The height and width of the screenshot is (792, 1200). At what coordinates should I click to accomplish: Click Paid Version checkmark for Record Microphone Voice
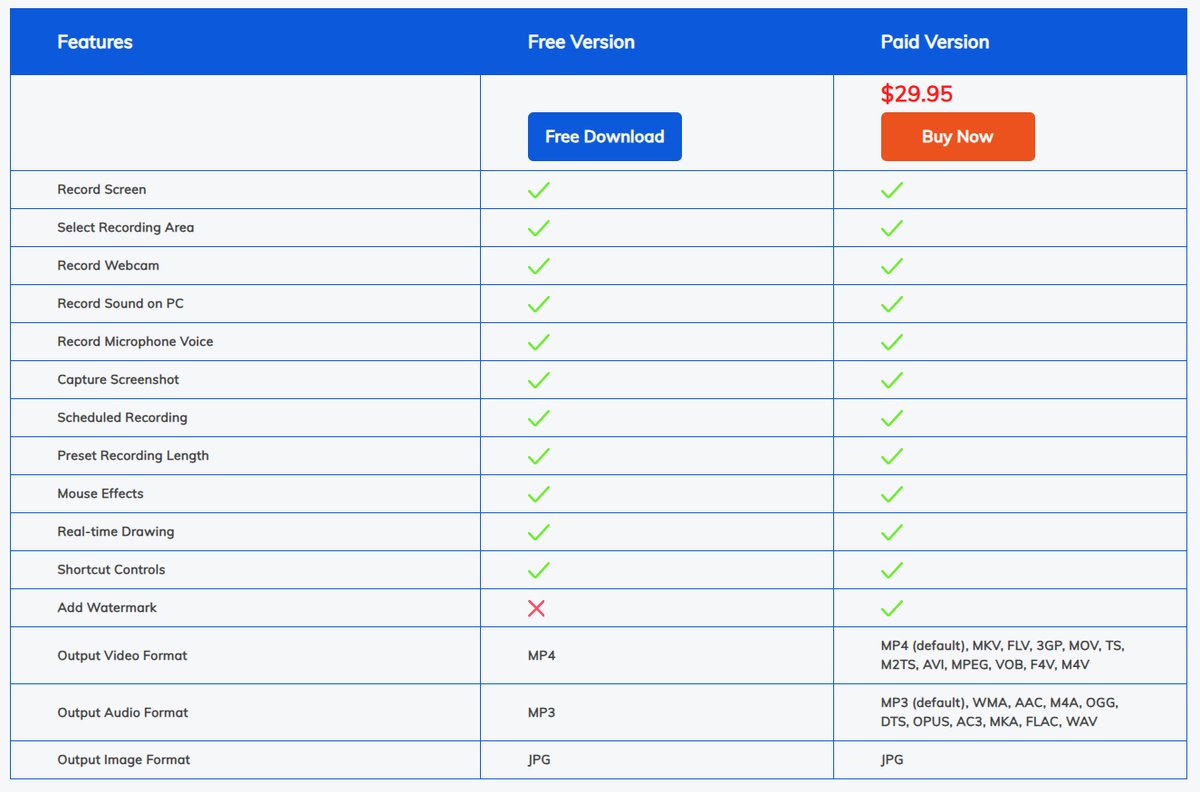pyautogui.click(x=892, y=342)
